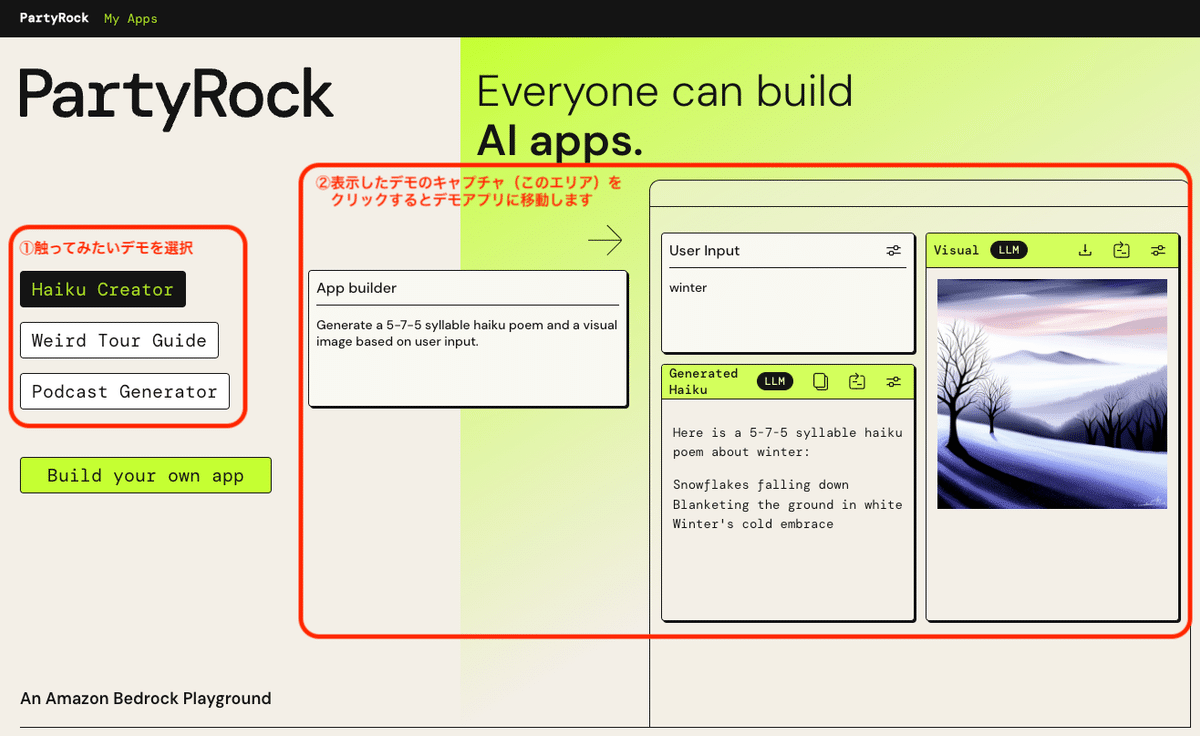Click 'An Amazon Bedrock Playground' footer text
The width and height of the screenshot is (1200, 736).
146,698
